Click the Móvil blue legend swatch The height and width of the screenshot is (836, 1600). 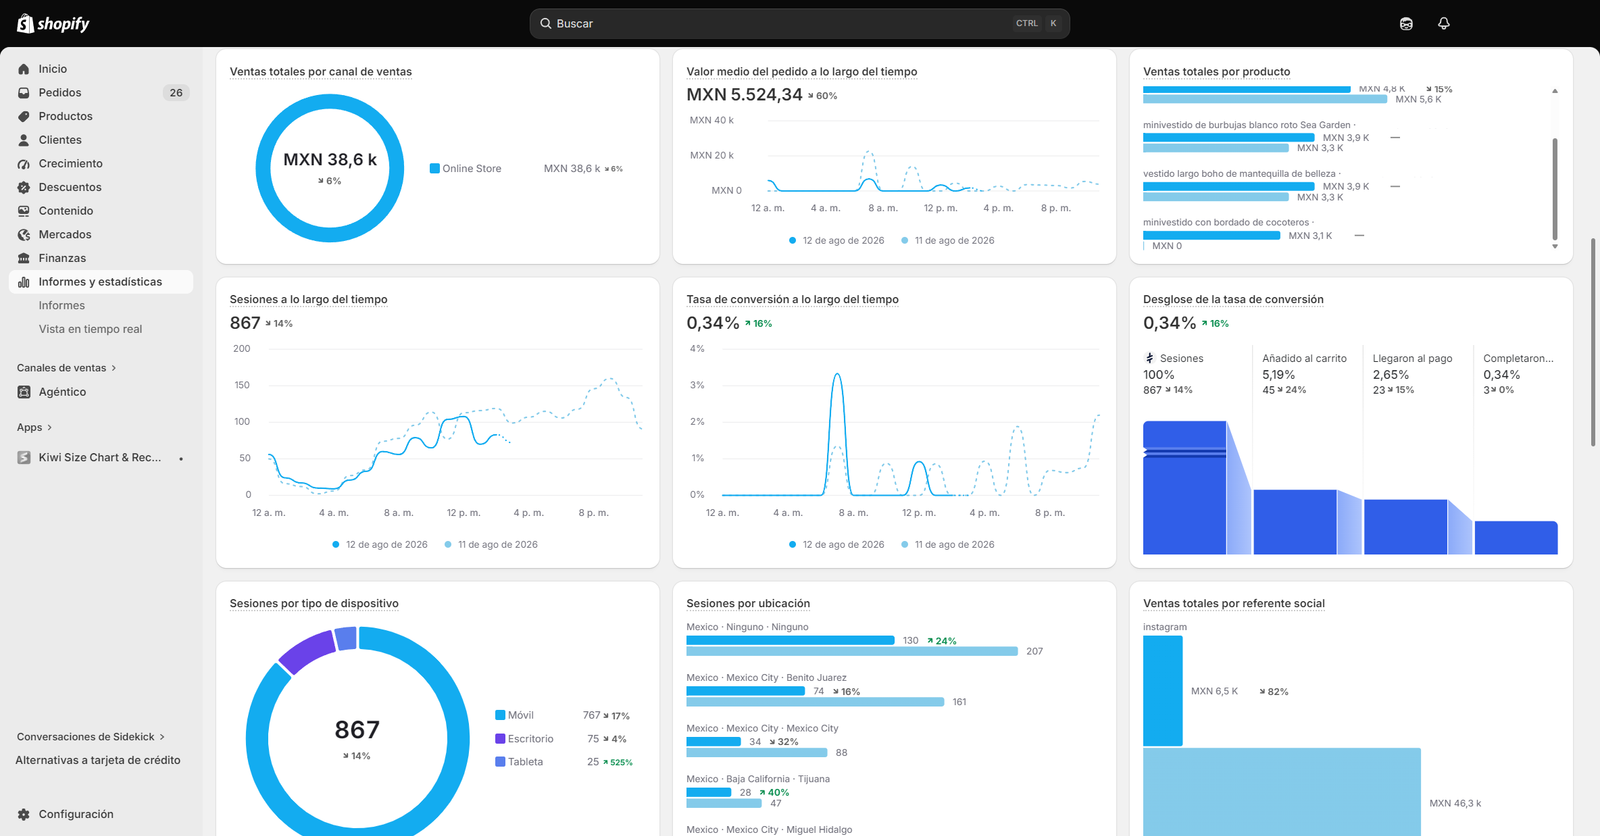[500, 715]
